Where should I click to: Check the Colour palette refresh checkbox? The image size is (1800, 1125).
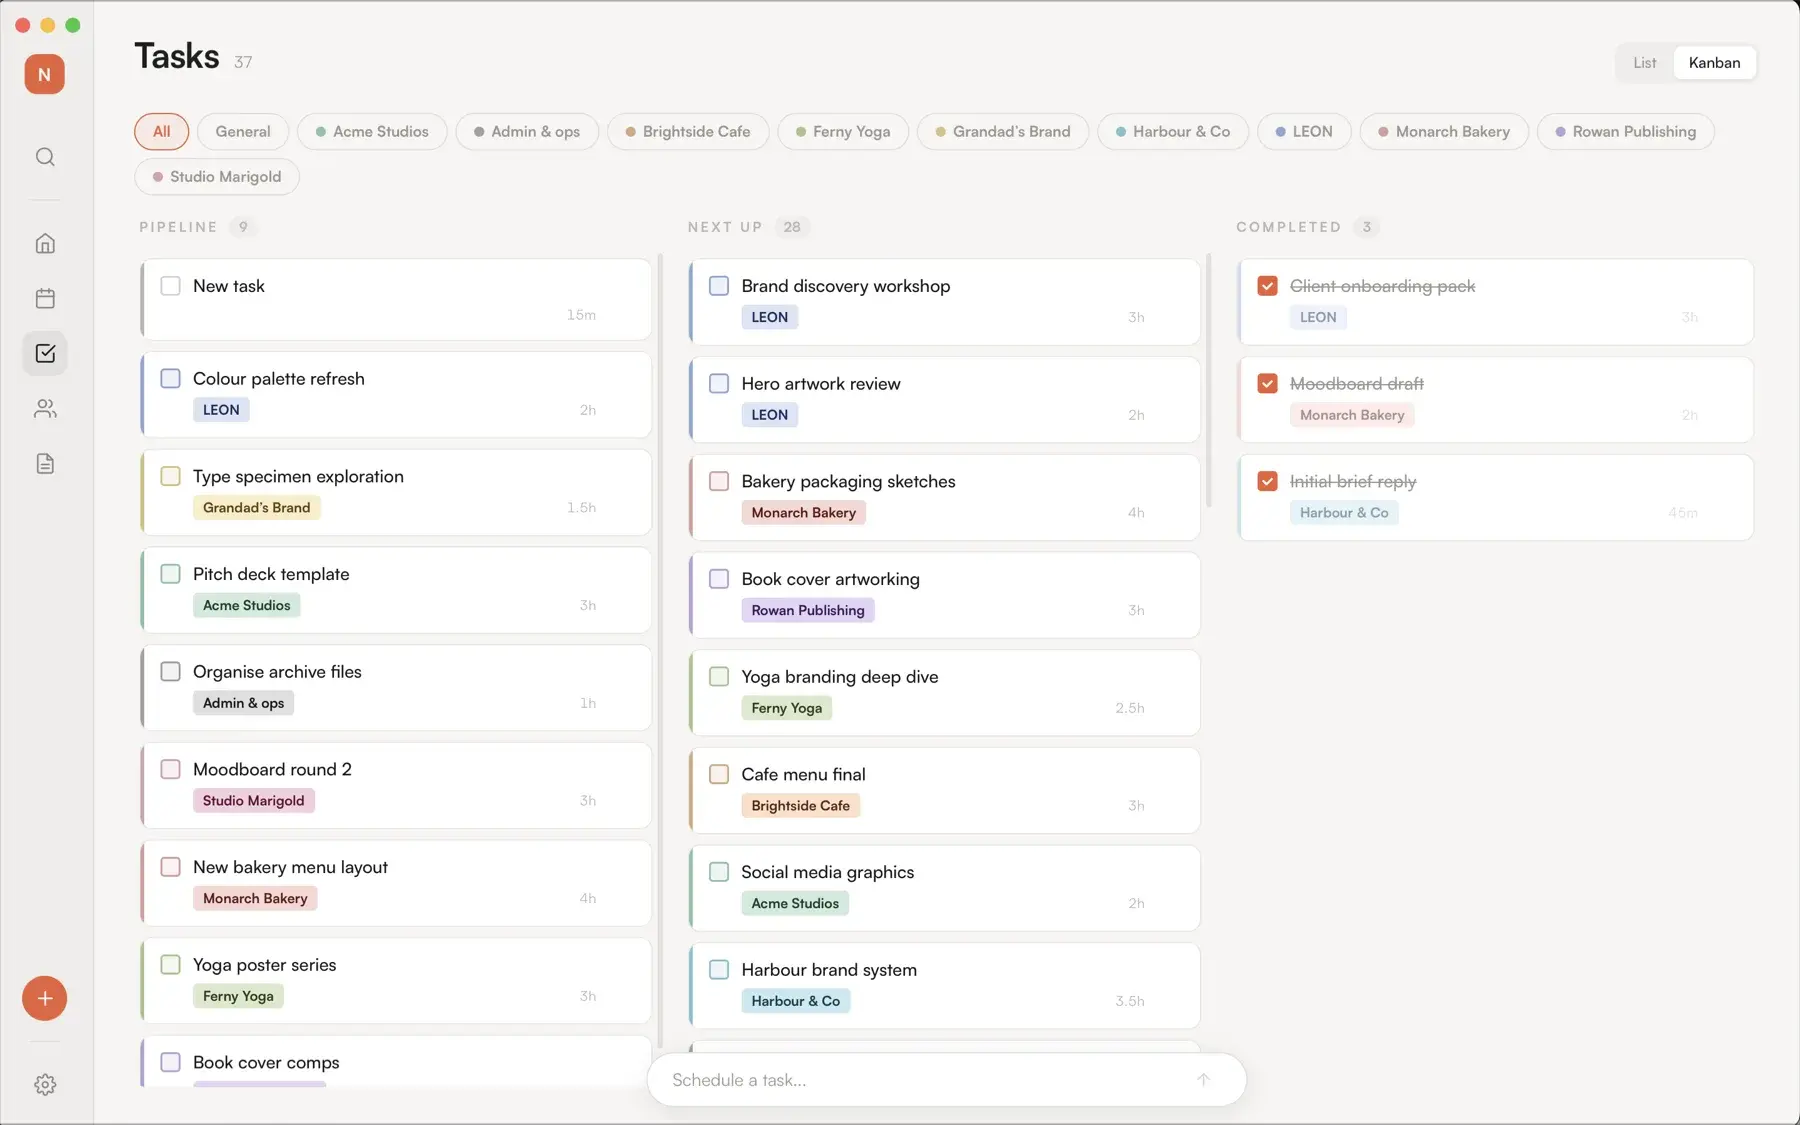point(171,378)
